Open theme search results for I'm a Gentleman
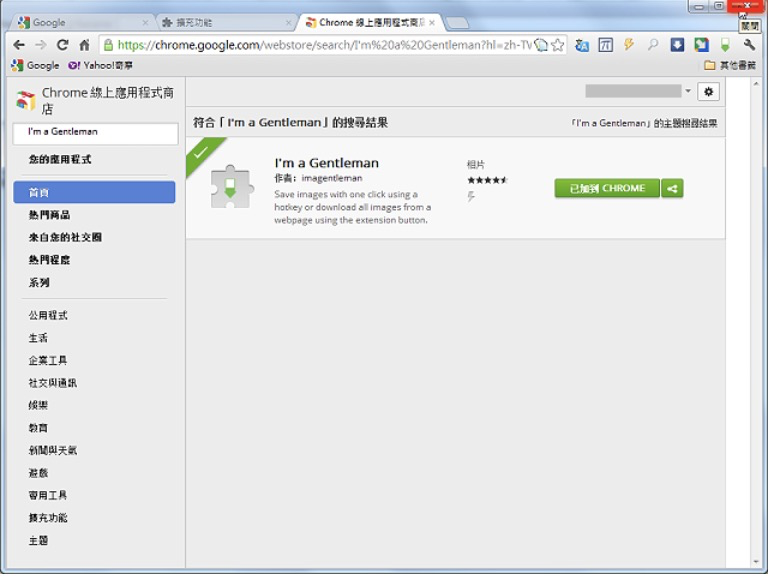 (x=644, y=123)
